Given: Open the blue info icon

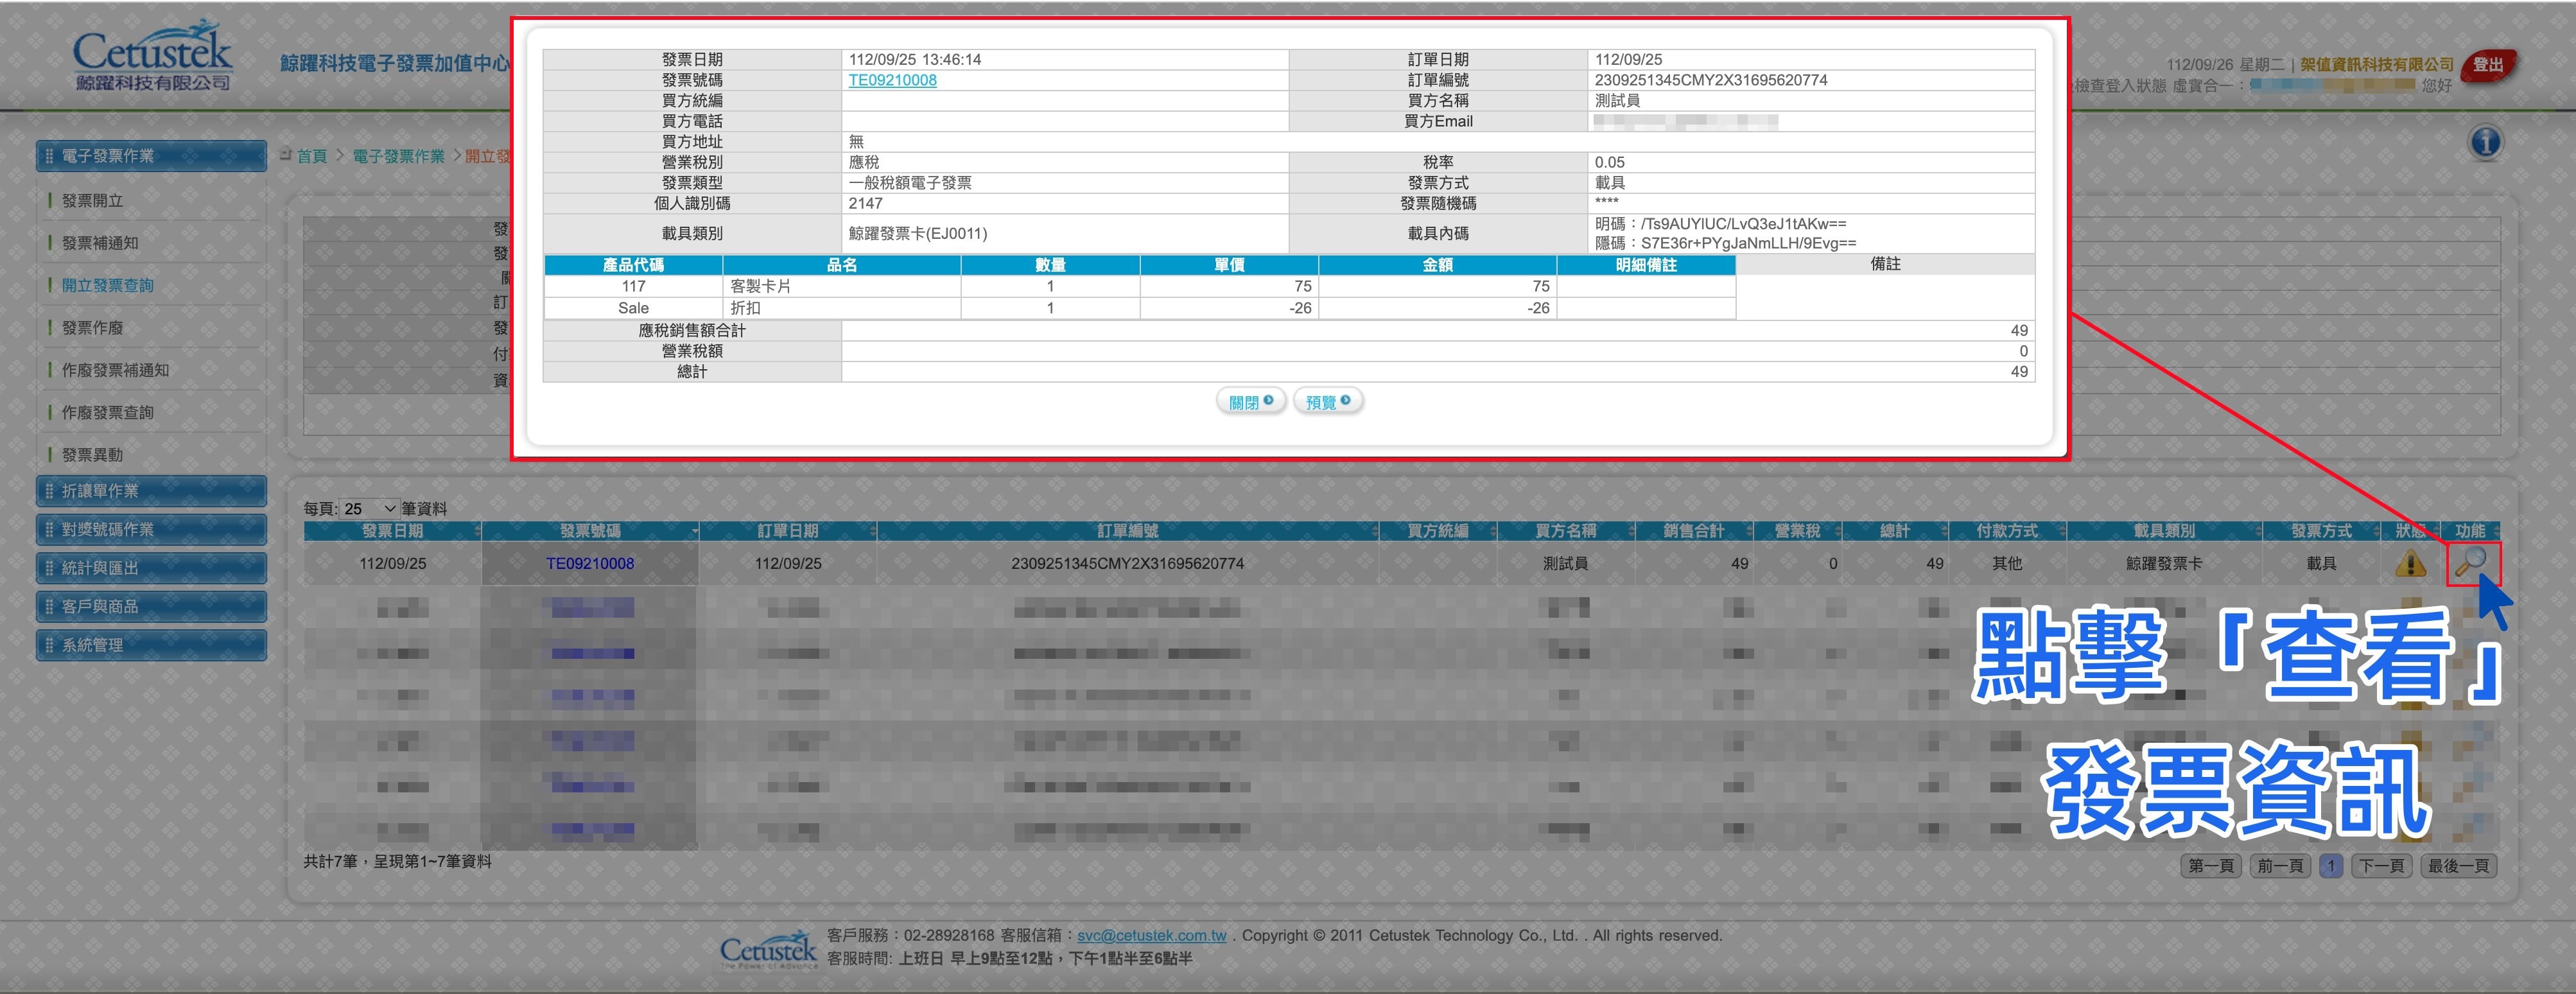Looking at the screenshot, I should coord(2485,142).
